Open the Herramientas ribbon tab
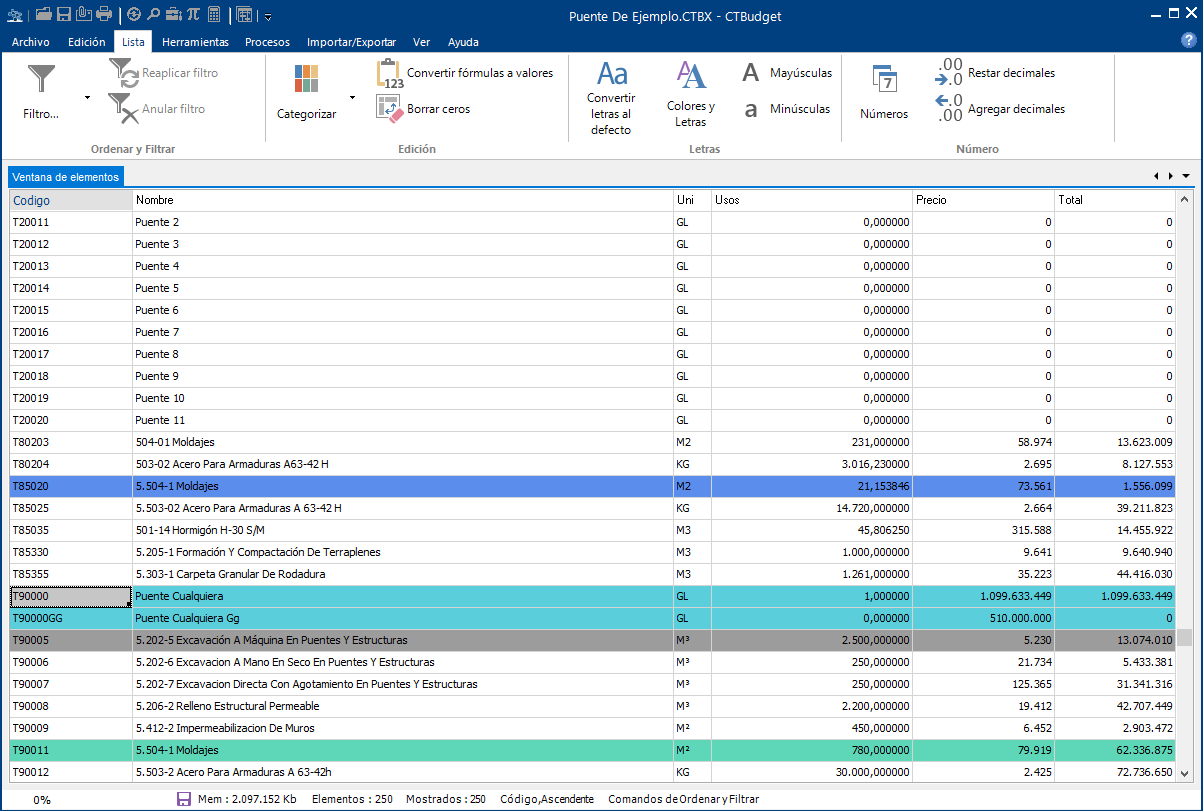The image size is (1203, 811). tap(195, 42)
